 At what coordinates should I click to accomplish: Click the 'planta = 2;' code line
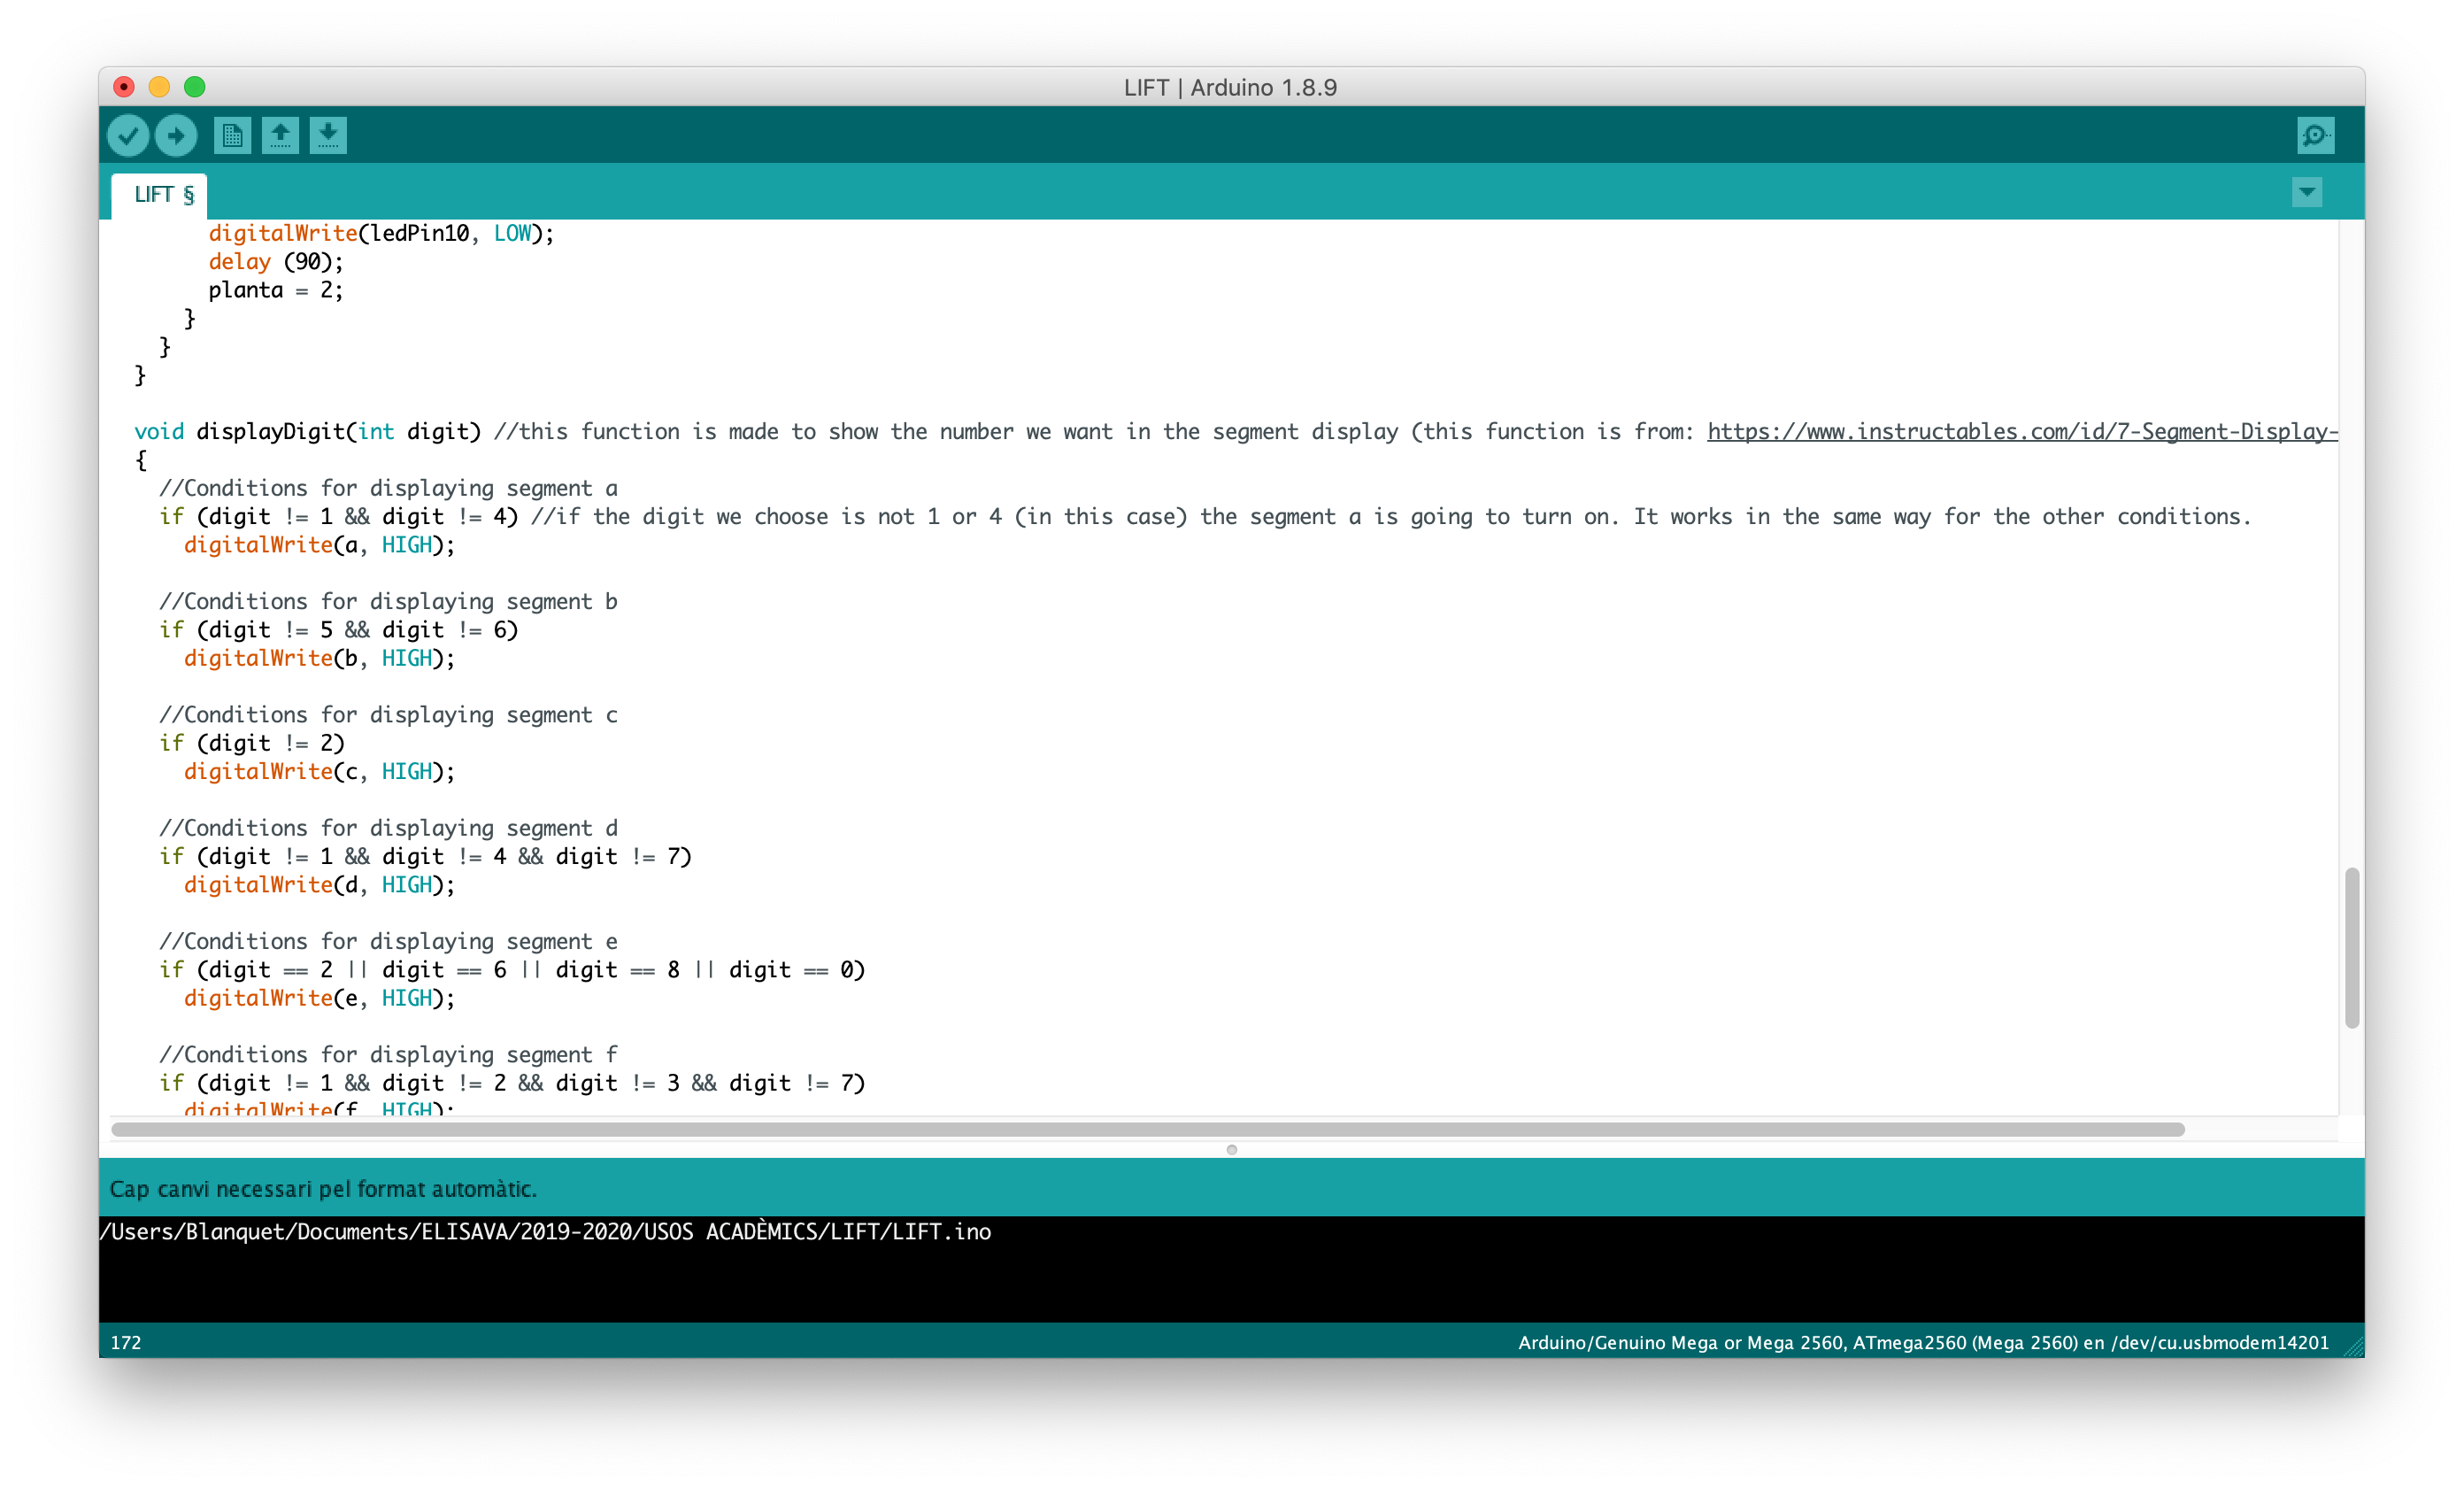coord(276,290)
